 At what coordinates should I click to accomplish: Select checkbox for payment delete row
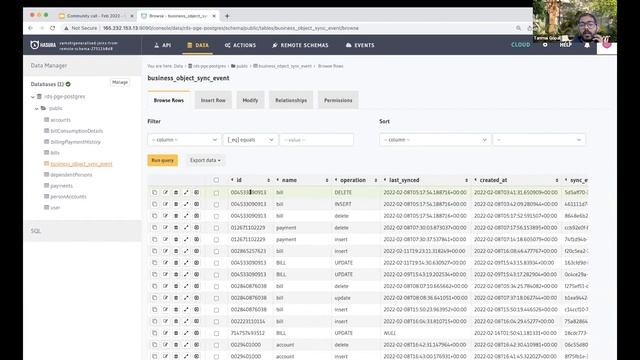pos(216,228)
